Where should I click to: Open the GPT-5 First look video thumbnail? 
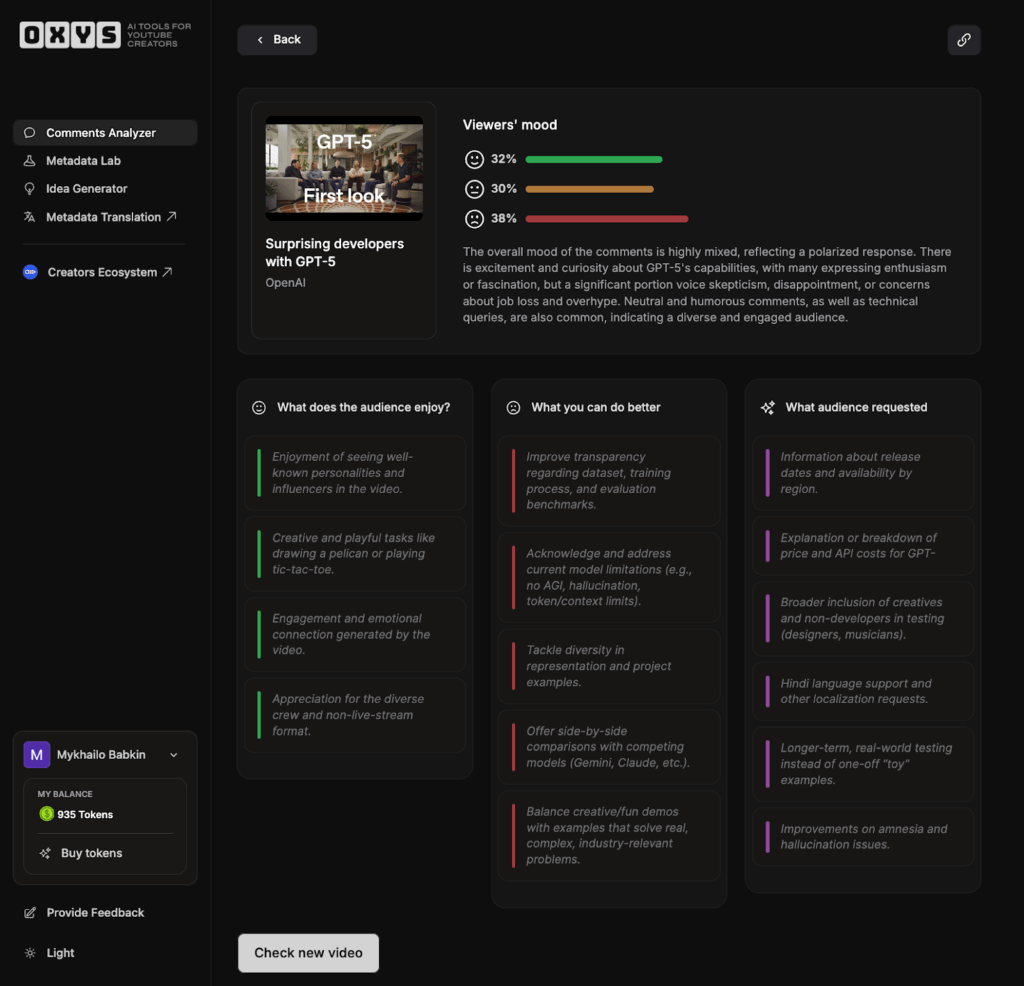click(344, 168)
